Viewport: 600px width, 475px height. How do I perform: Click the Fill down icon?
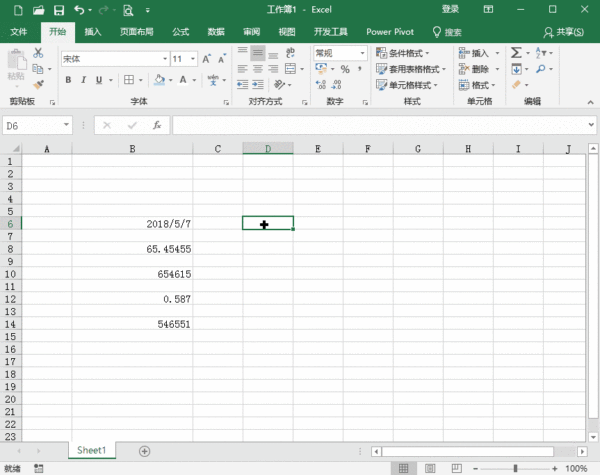(516, 69)
